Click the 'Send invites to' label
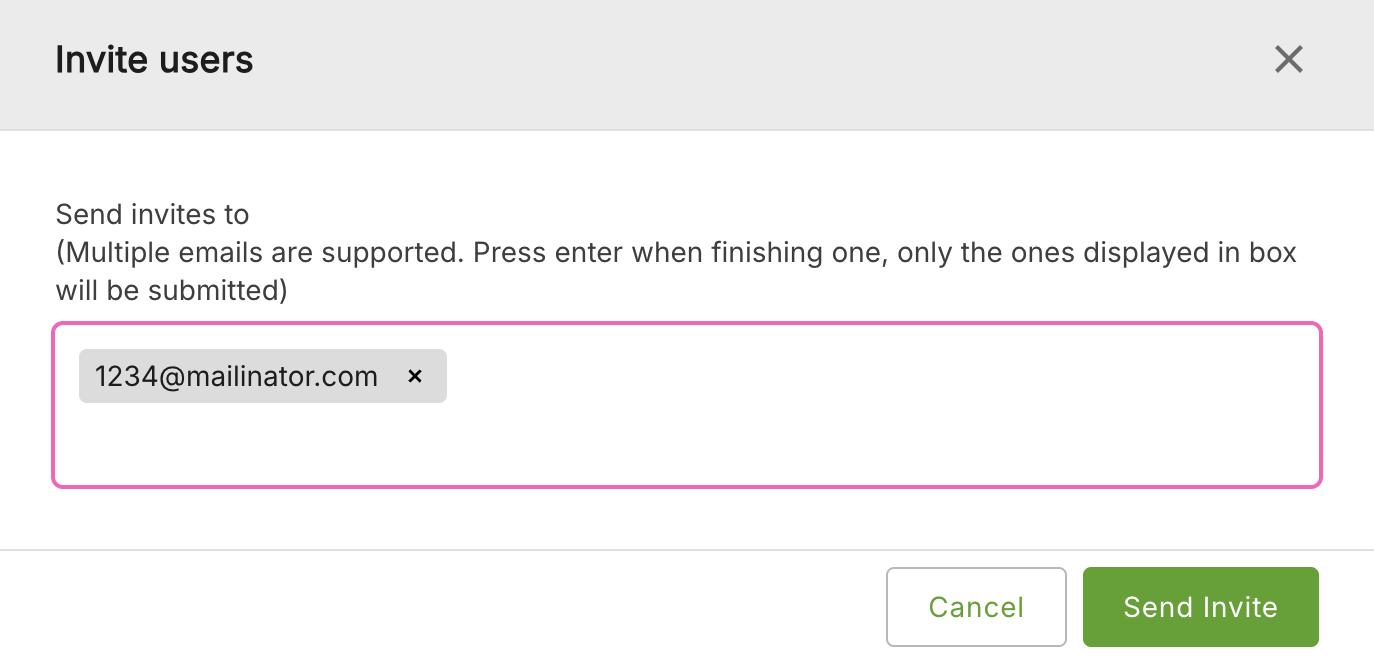1374x660 pixels. point(152,214)
